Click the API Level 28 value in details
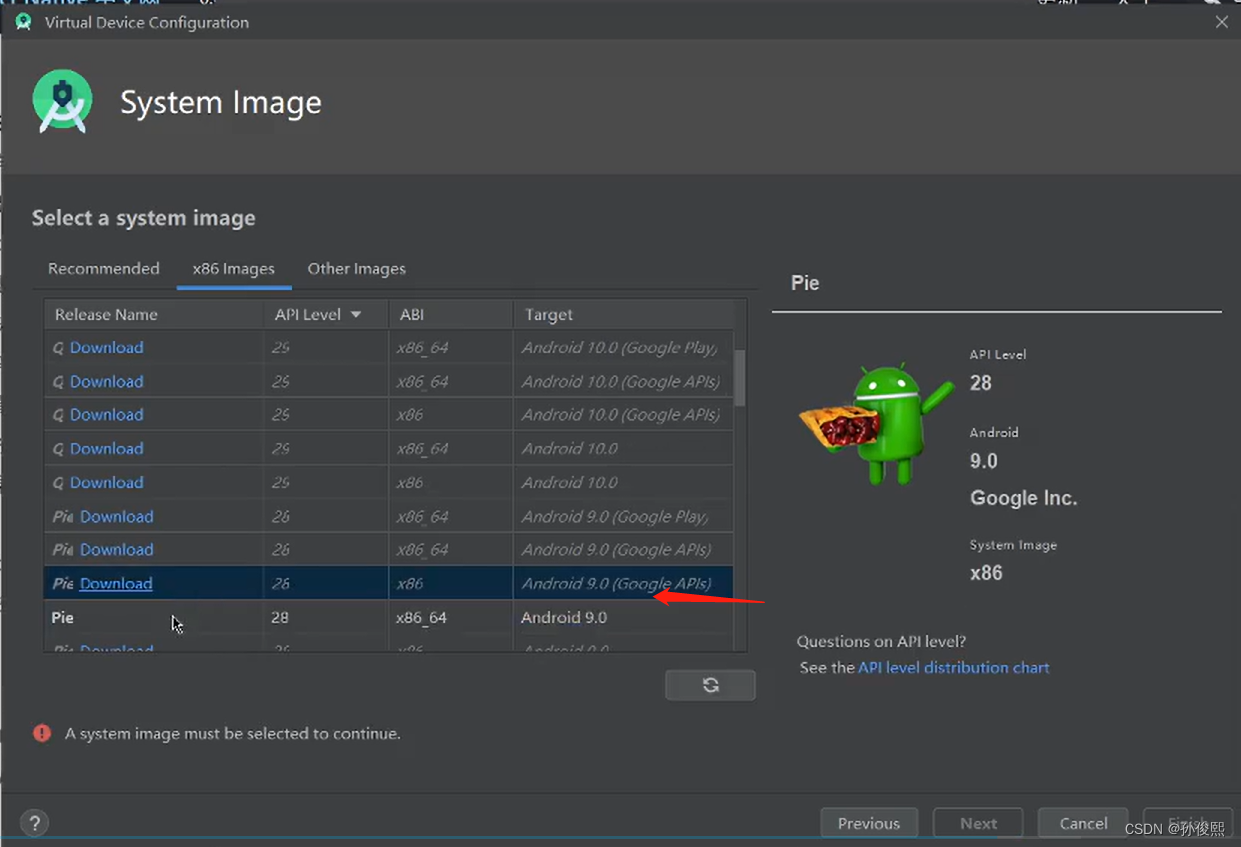The image size is (1241, 847). tap(981, 383)
